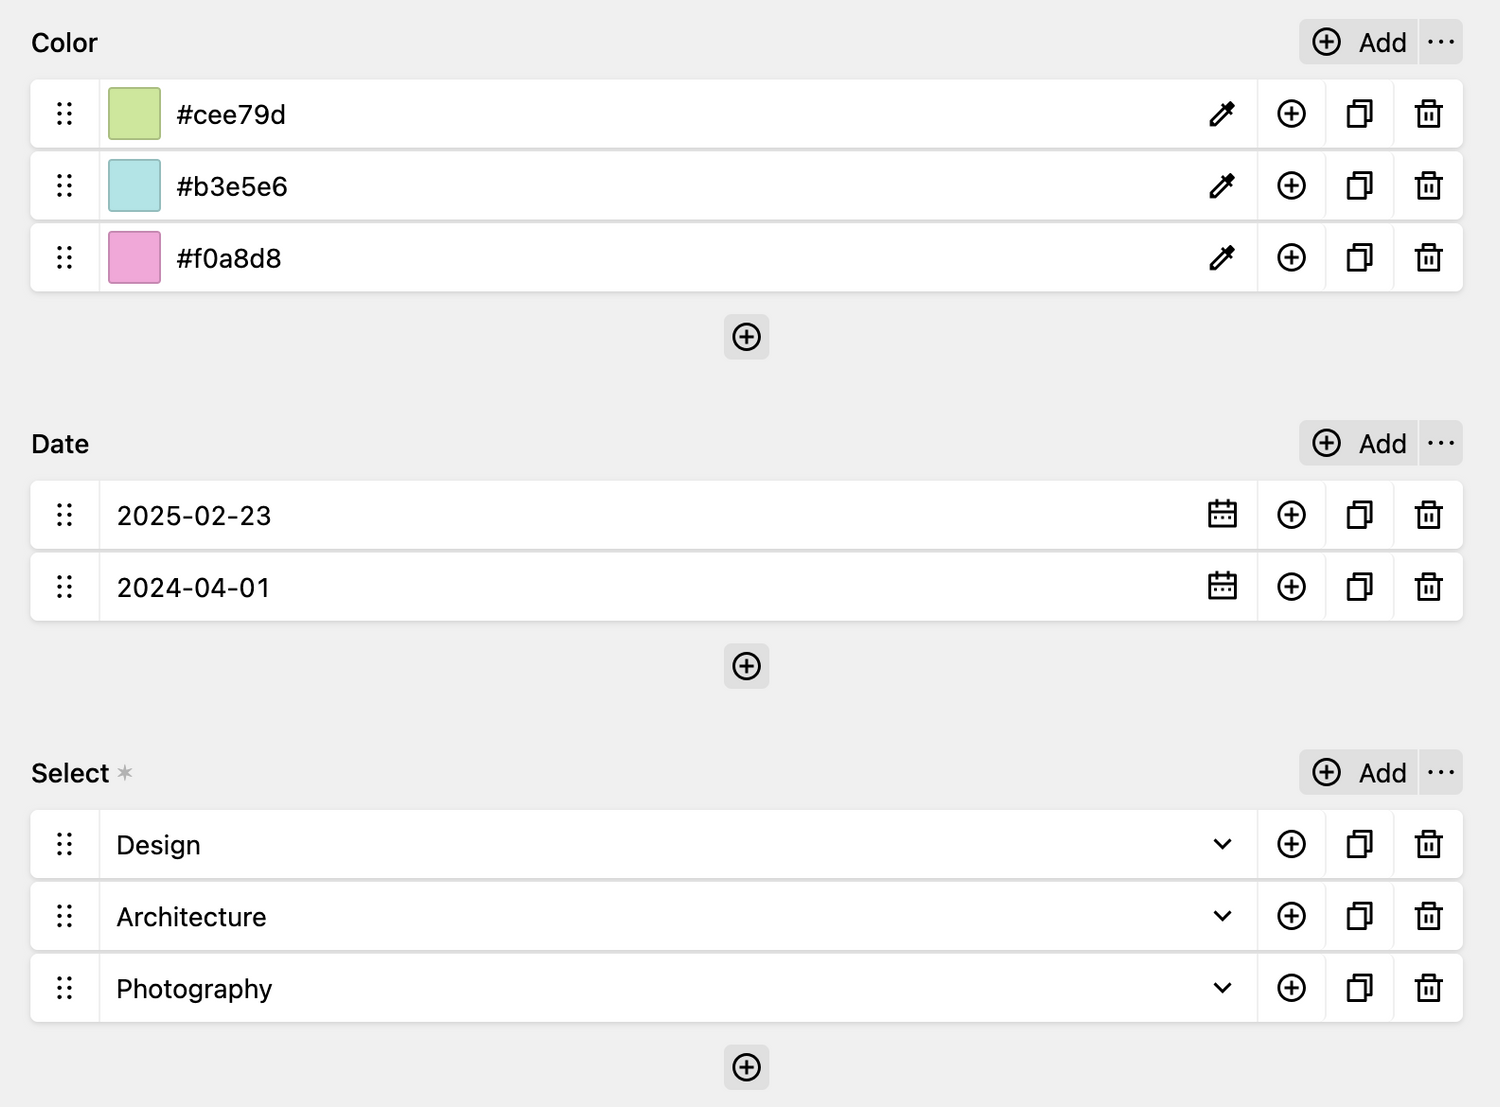Click the trash icon for 2025-02-23
This screenshot has width=1500, height=1107.
pyautogui.click(x=1428, y=515)
